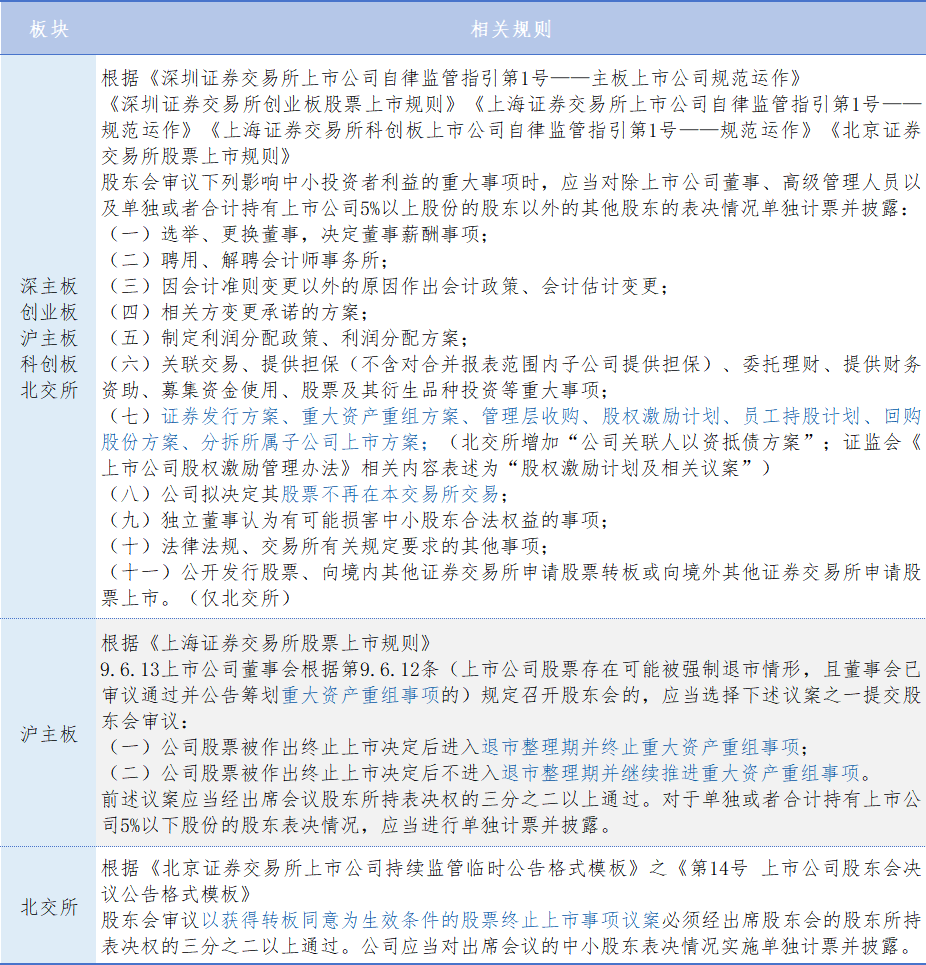
Task: Click '根据《上海证券交易所股票上市规则》' line
Action: [x=267, y=643]
